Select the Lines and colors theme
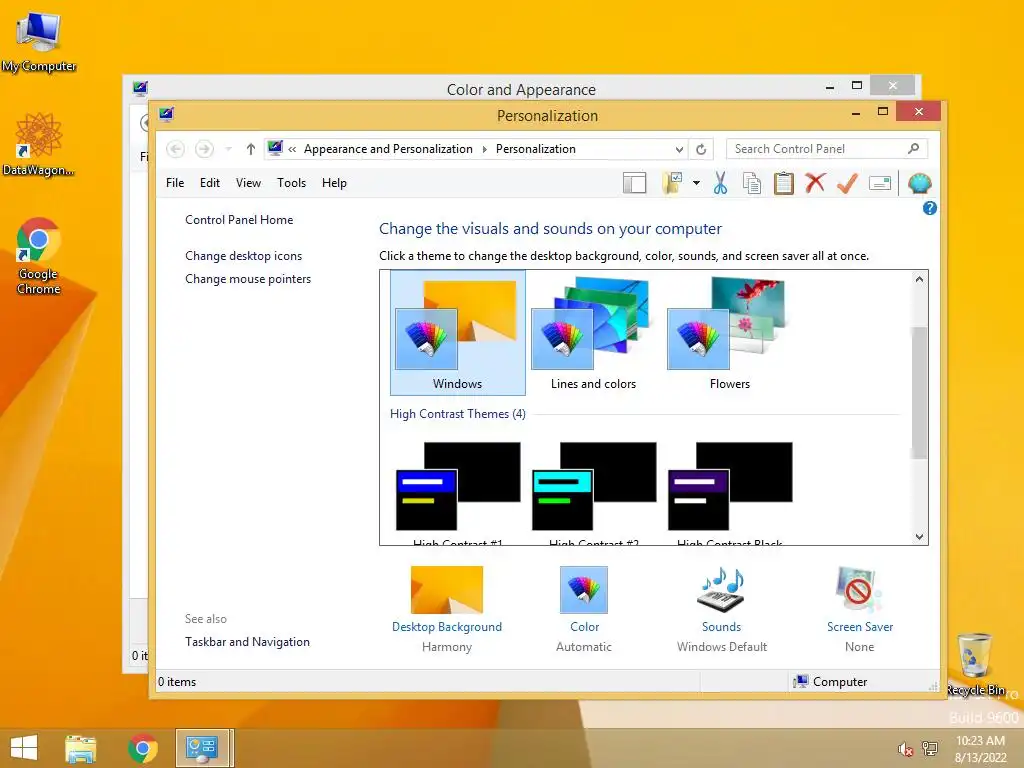 point(593,333)
